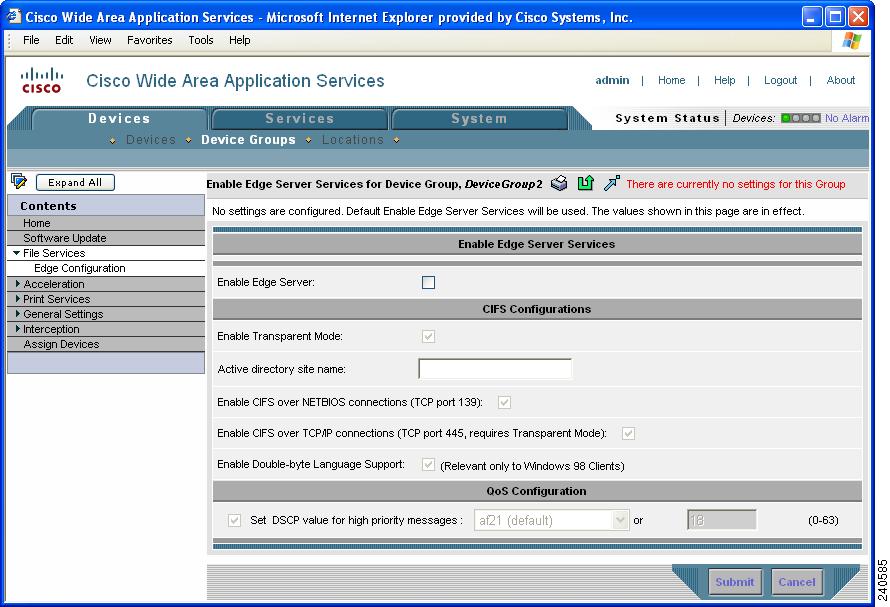Click the DSCP numeric value field
The height and width of the screenshot is (607, 890).
tap(721, 520)
